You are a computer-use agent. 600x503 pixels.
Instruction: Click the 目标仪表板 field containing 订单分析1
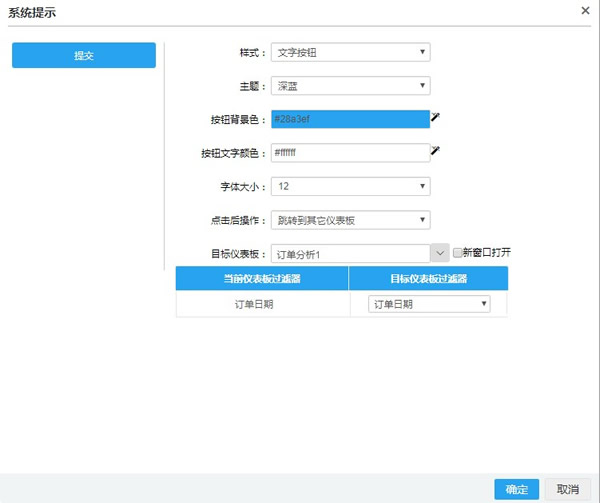349,254
